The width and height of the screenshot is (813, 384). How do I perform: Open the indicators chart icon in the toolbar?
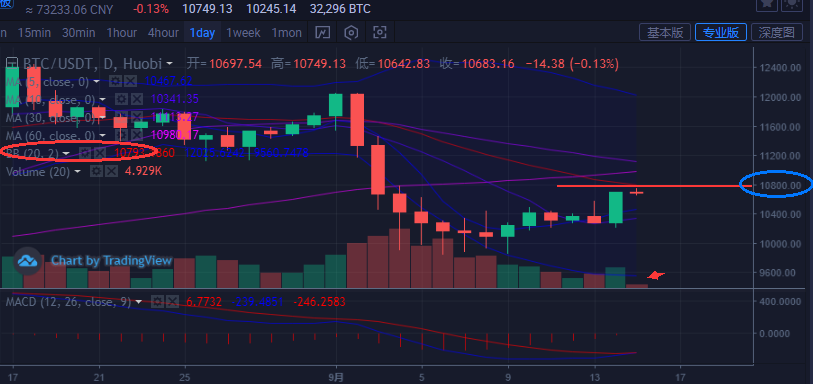[x=323, y=33]
